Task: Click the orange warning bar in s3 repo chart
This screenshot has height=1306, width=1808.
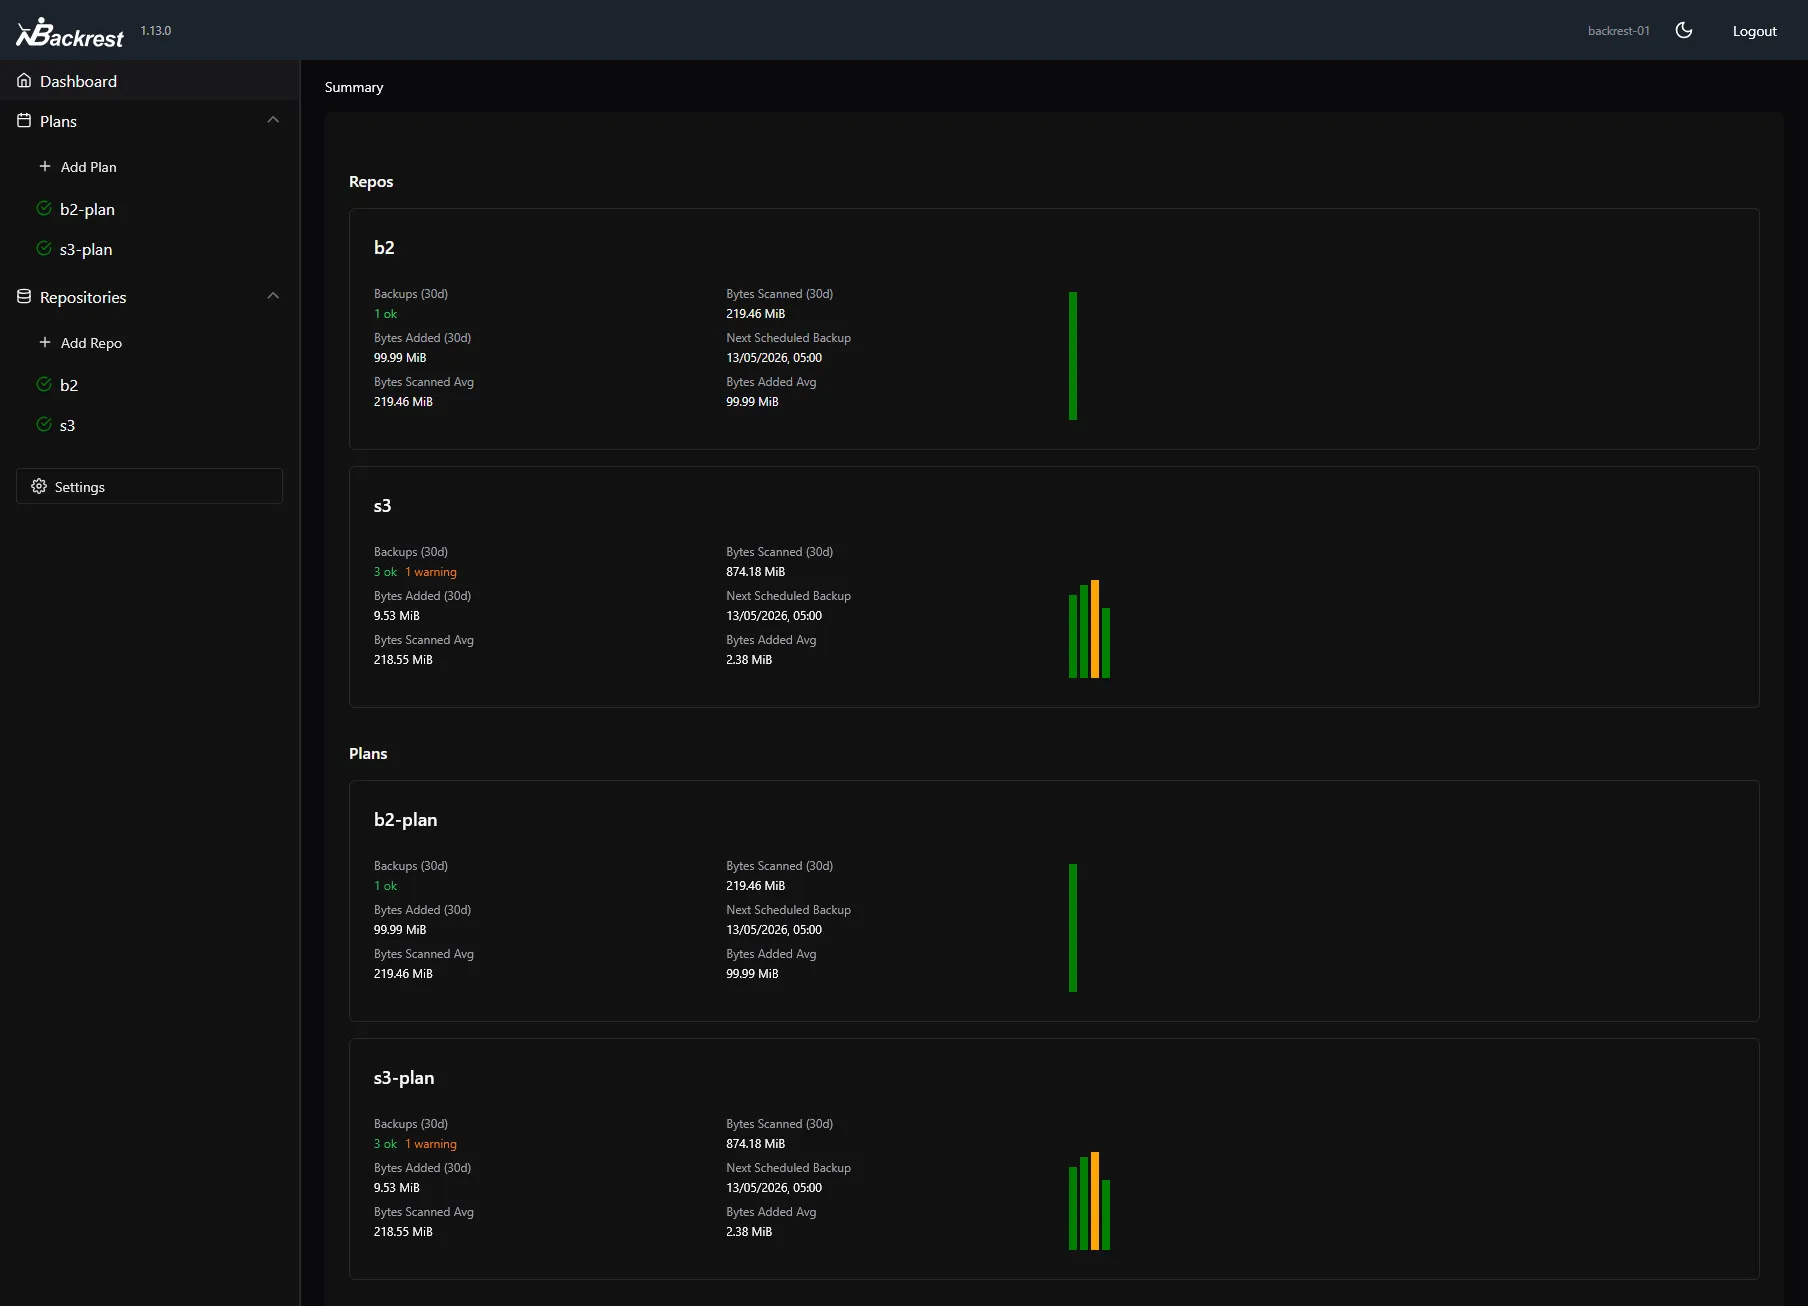Action: pos(1095,629)
